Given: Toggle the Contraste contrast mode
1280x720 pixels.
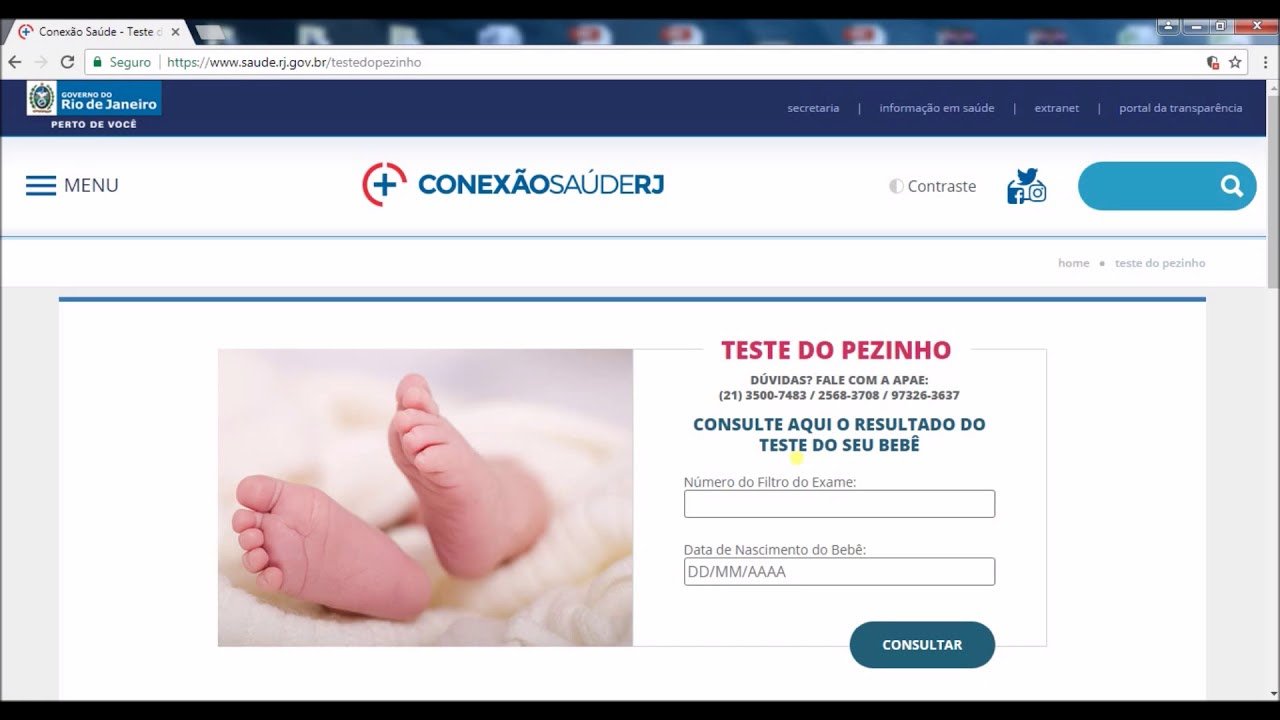Looking at the screenshot, I should [932, 186].
